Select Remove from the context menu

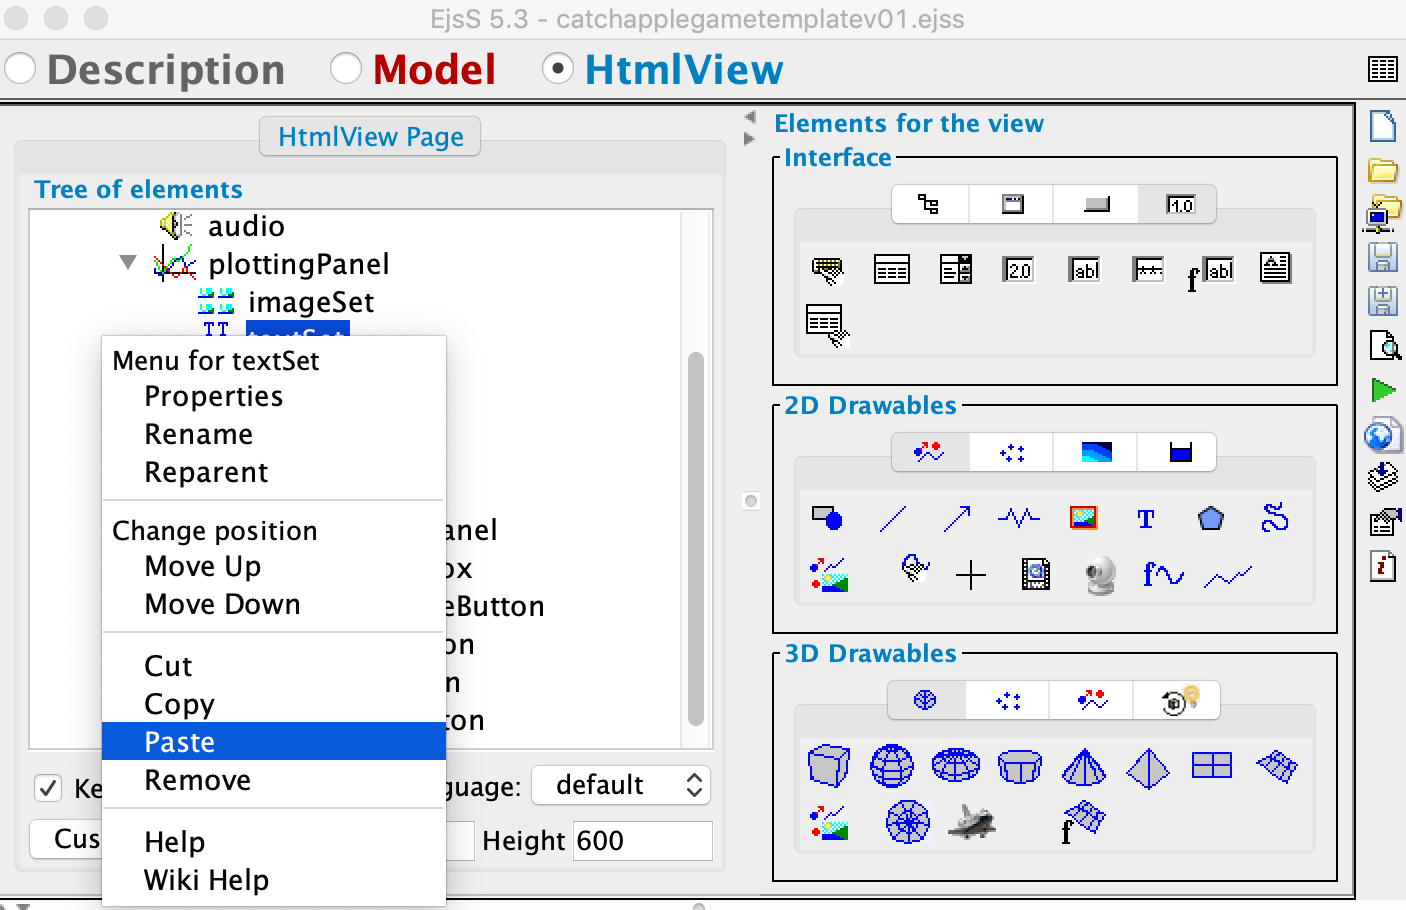[x=198, y=781]
